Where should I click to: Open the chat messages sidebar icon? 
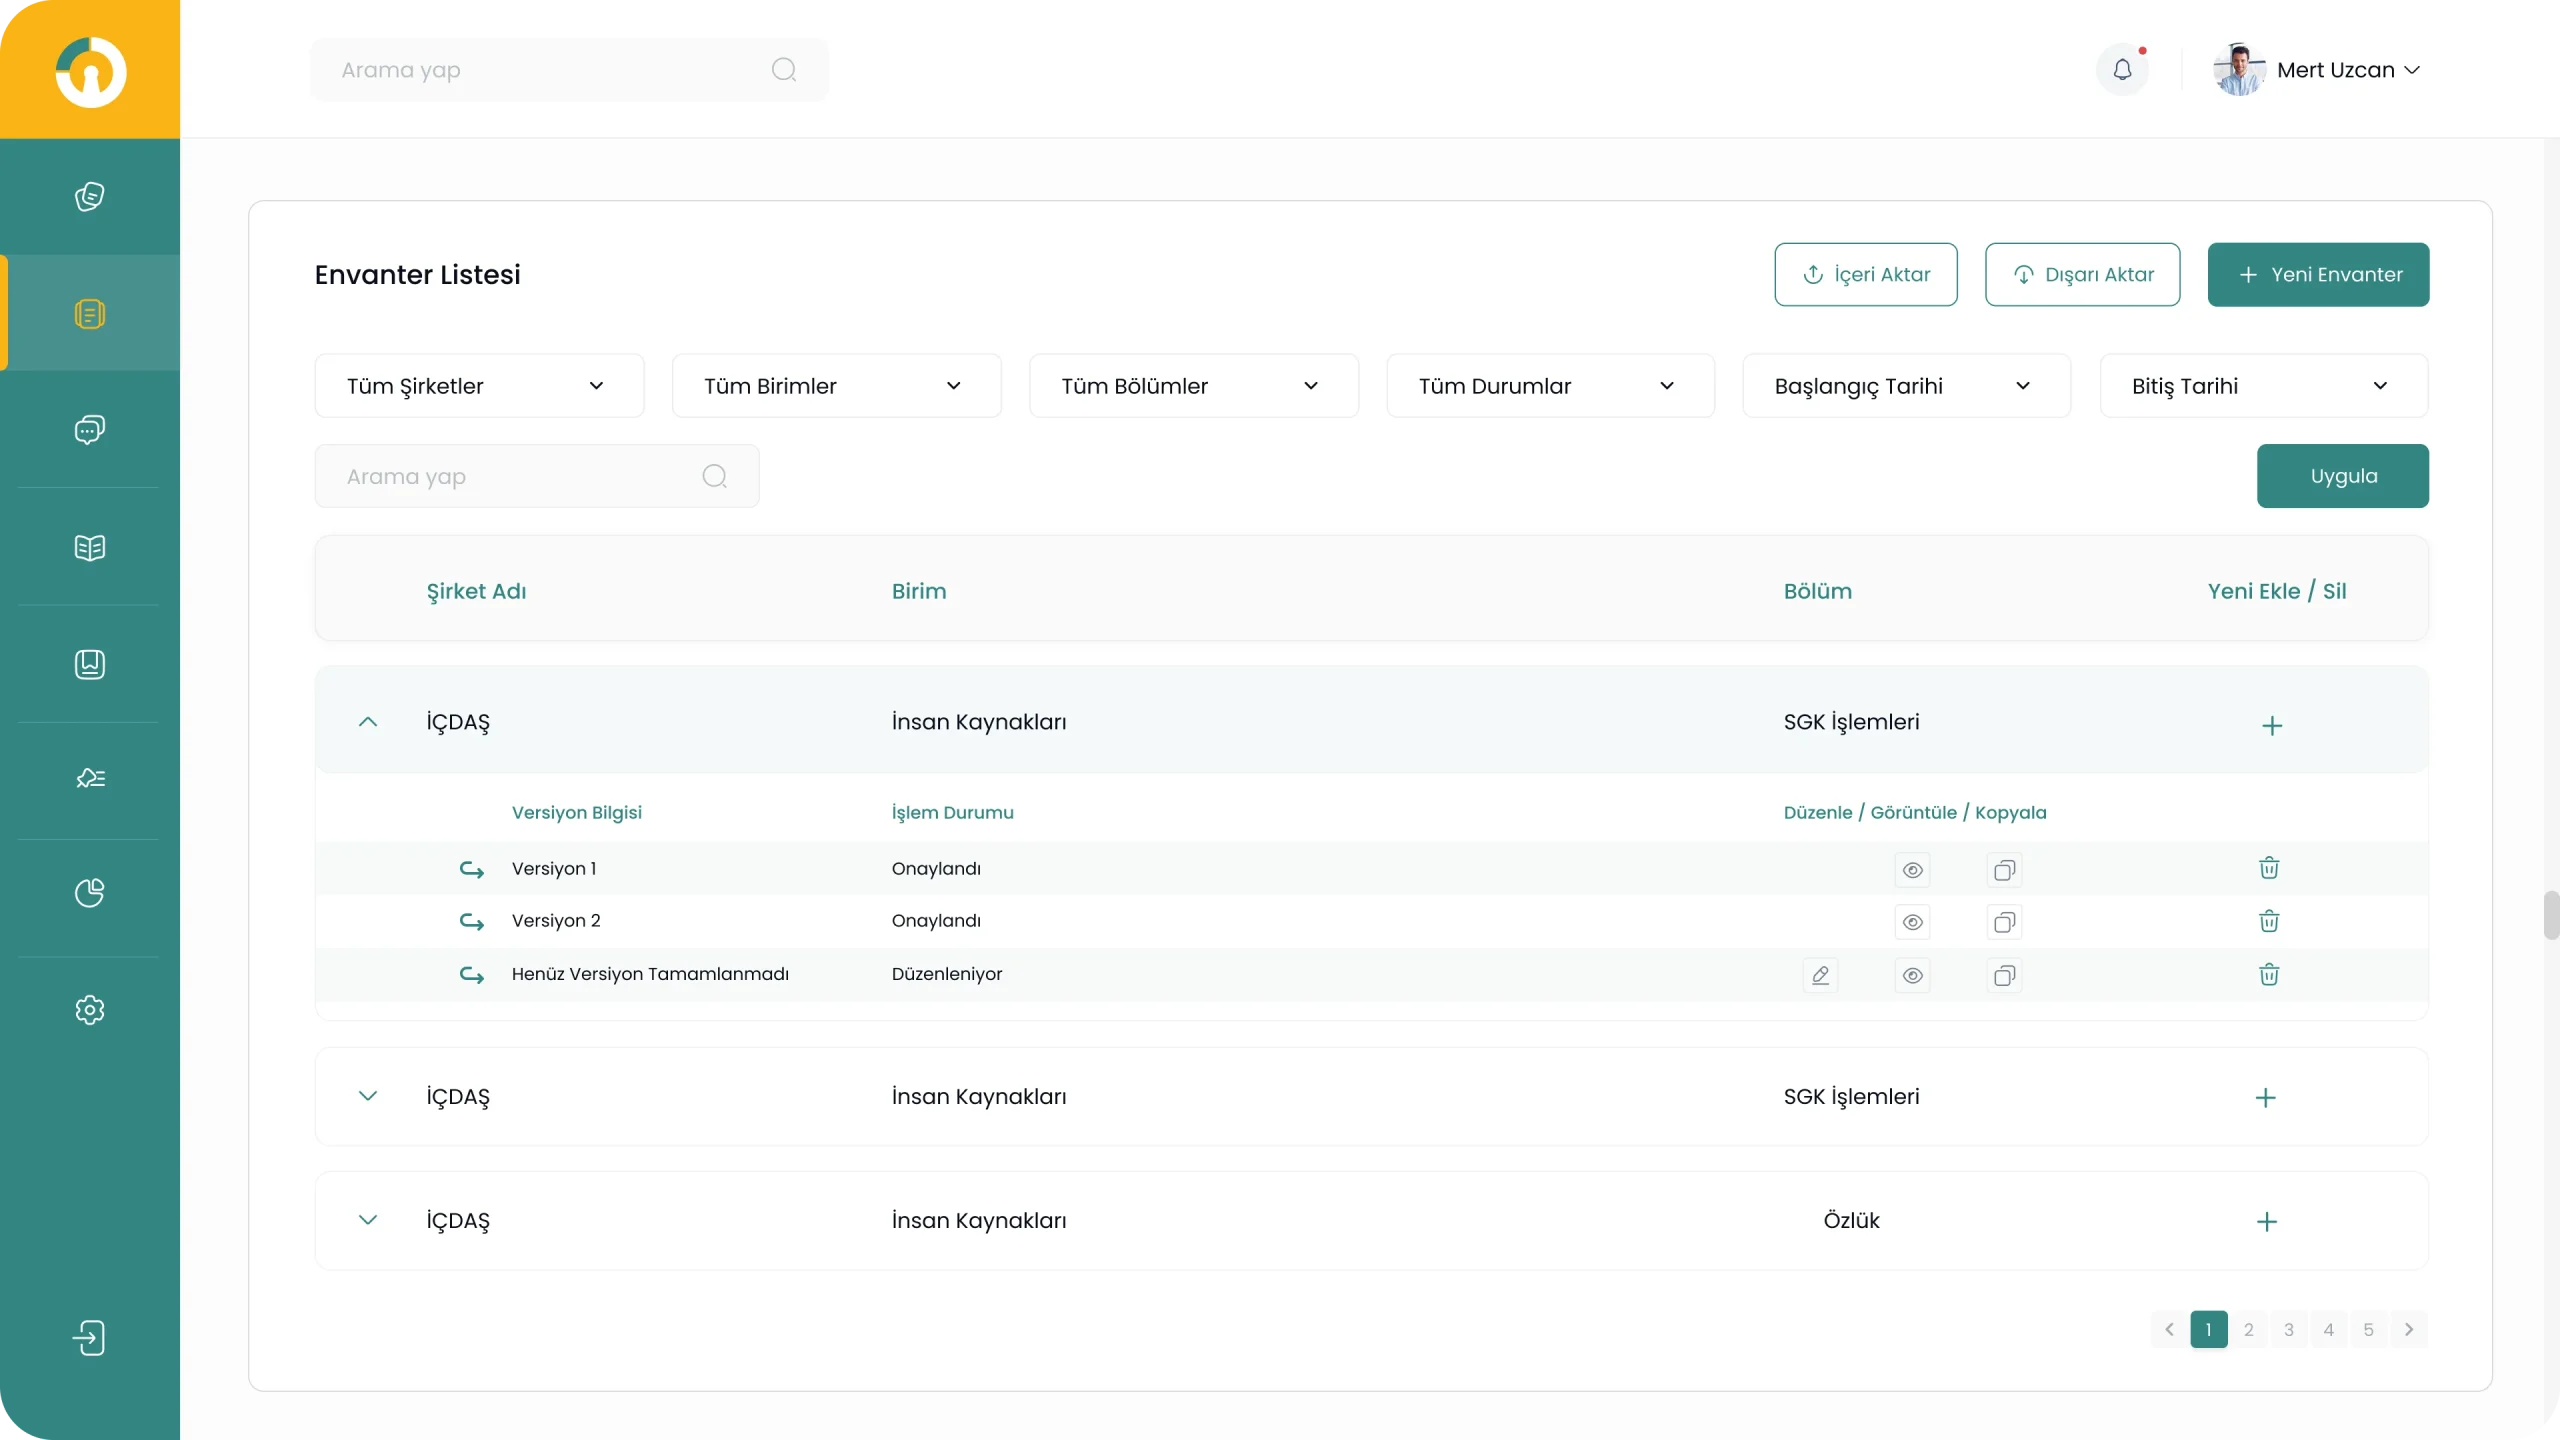90,430
